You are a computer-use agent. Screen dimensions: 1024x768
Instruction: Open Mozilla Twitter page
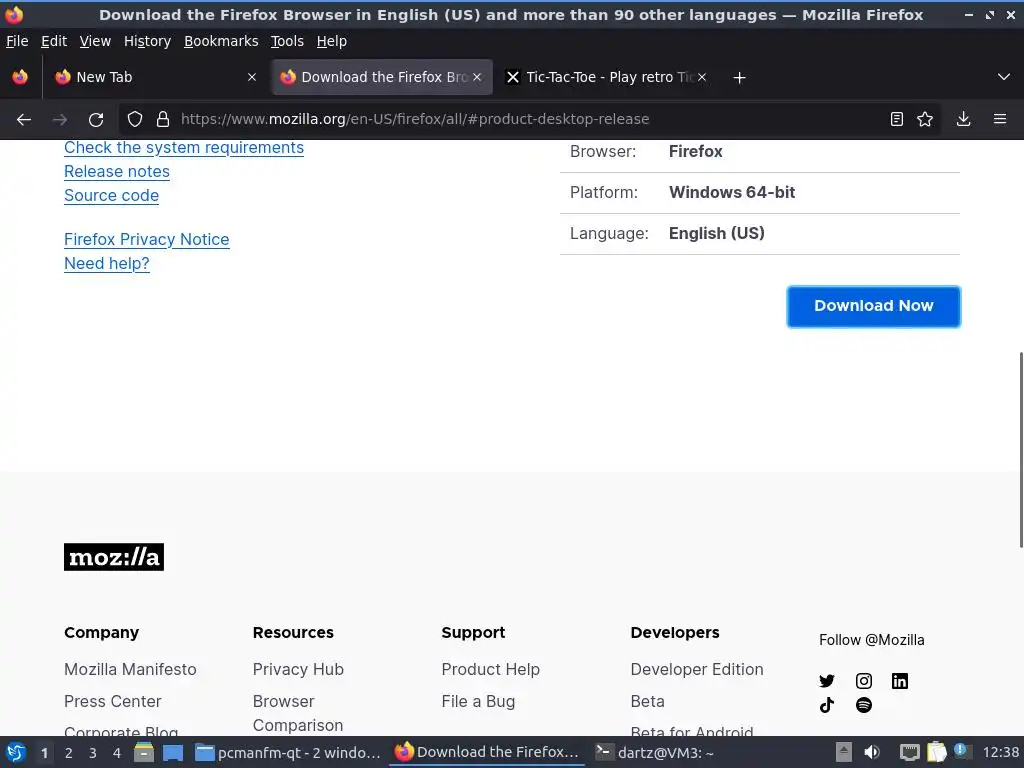(x=827, y=681)
